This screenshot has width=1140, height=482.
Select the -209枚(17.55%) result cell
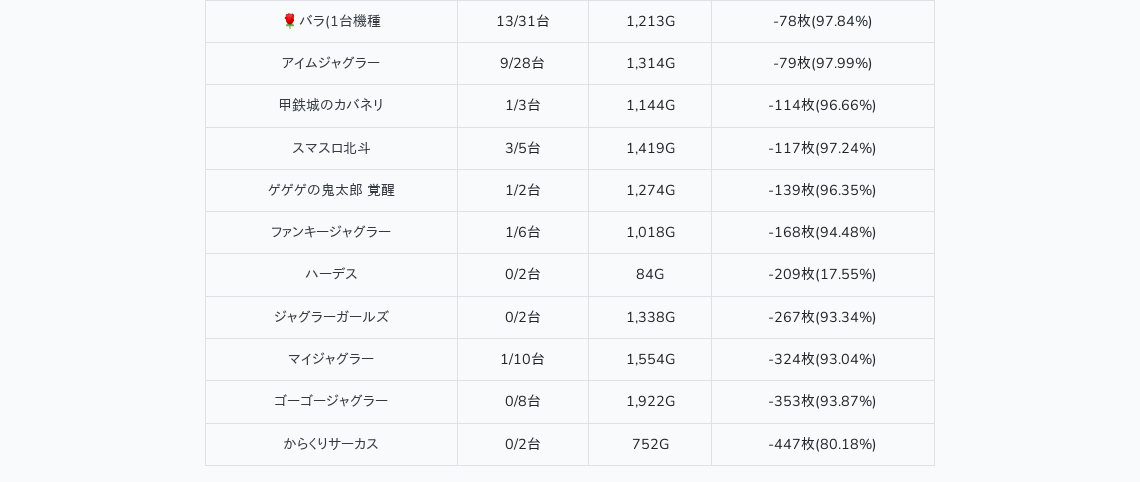pos(822,274)
